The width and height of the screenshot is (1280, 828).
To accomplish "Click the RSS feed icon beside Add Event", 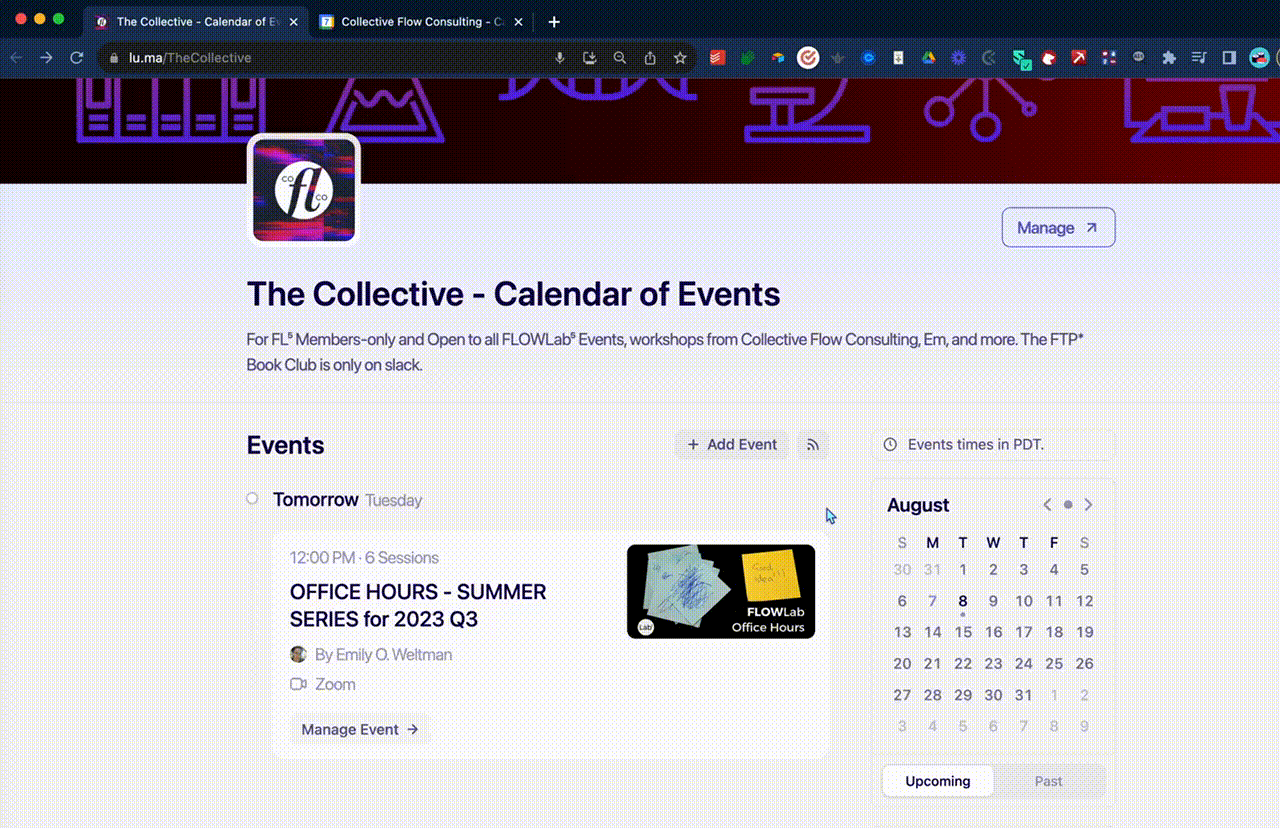I will point(813,445).
